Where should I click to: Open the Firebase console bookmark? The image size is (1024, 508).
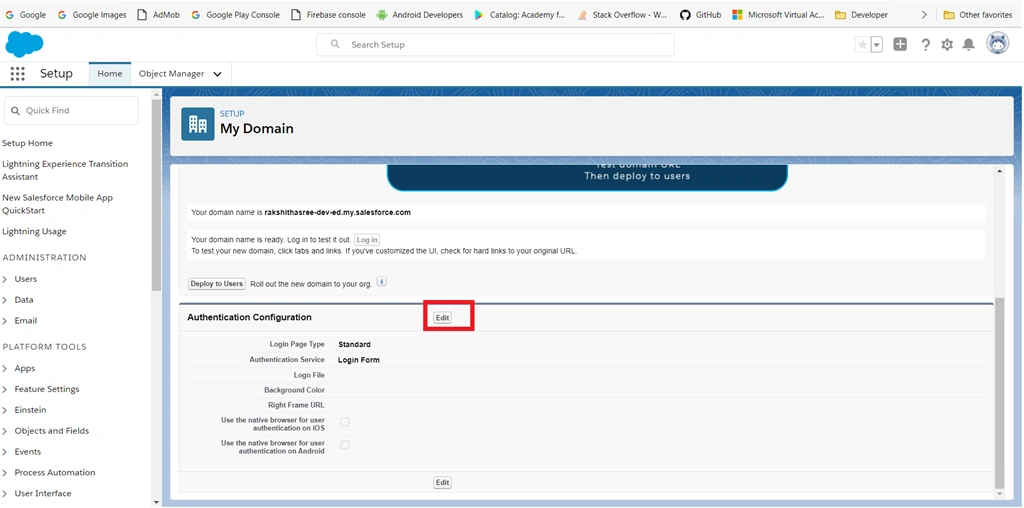point(328,14)
